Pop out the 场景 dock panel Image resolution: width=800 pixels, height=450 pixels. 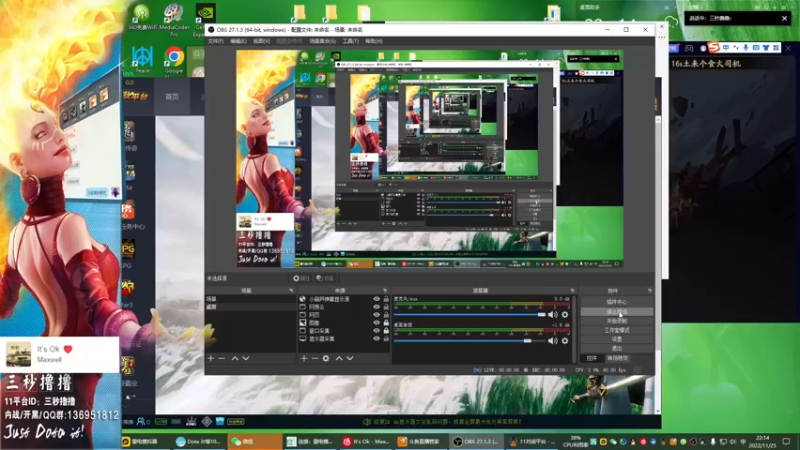(x=291, y=290)
